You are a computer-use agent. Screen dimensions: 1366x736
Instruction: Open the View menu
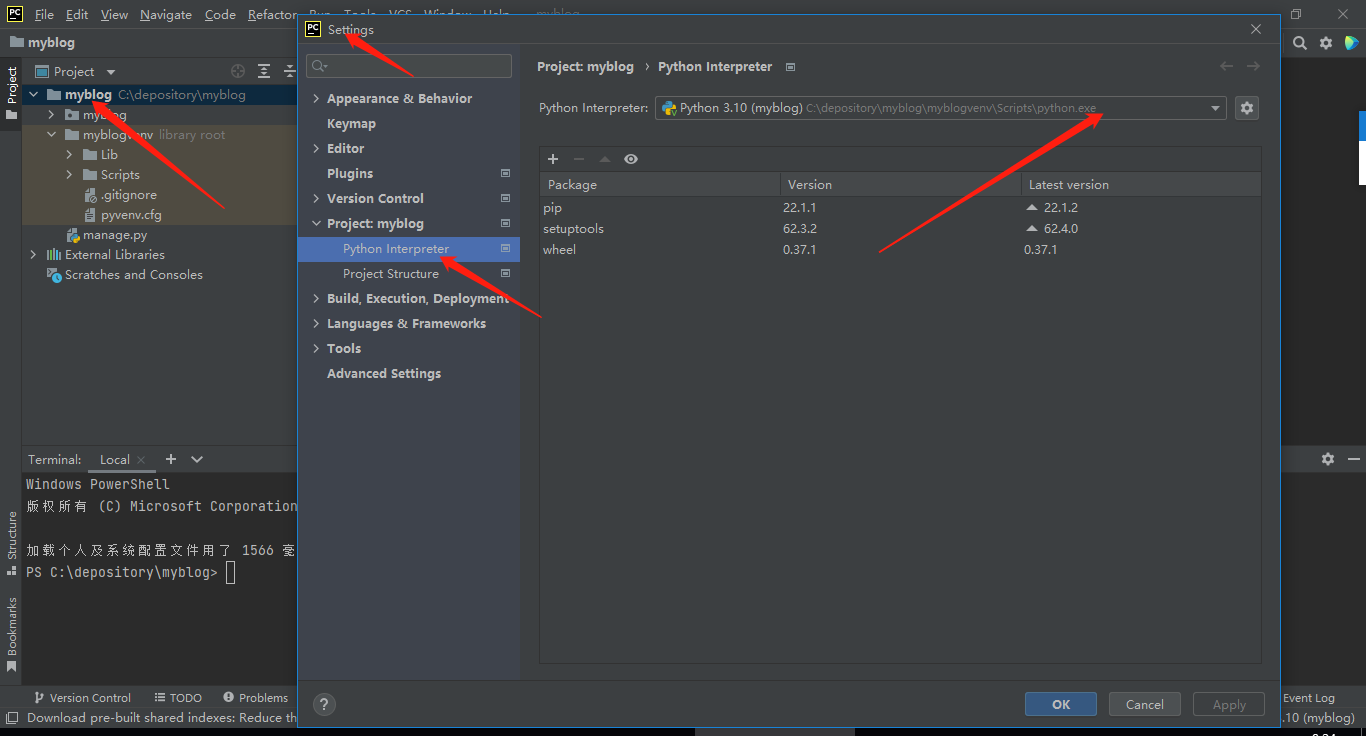pyautogui.click(x=115, y=15)
